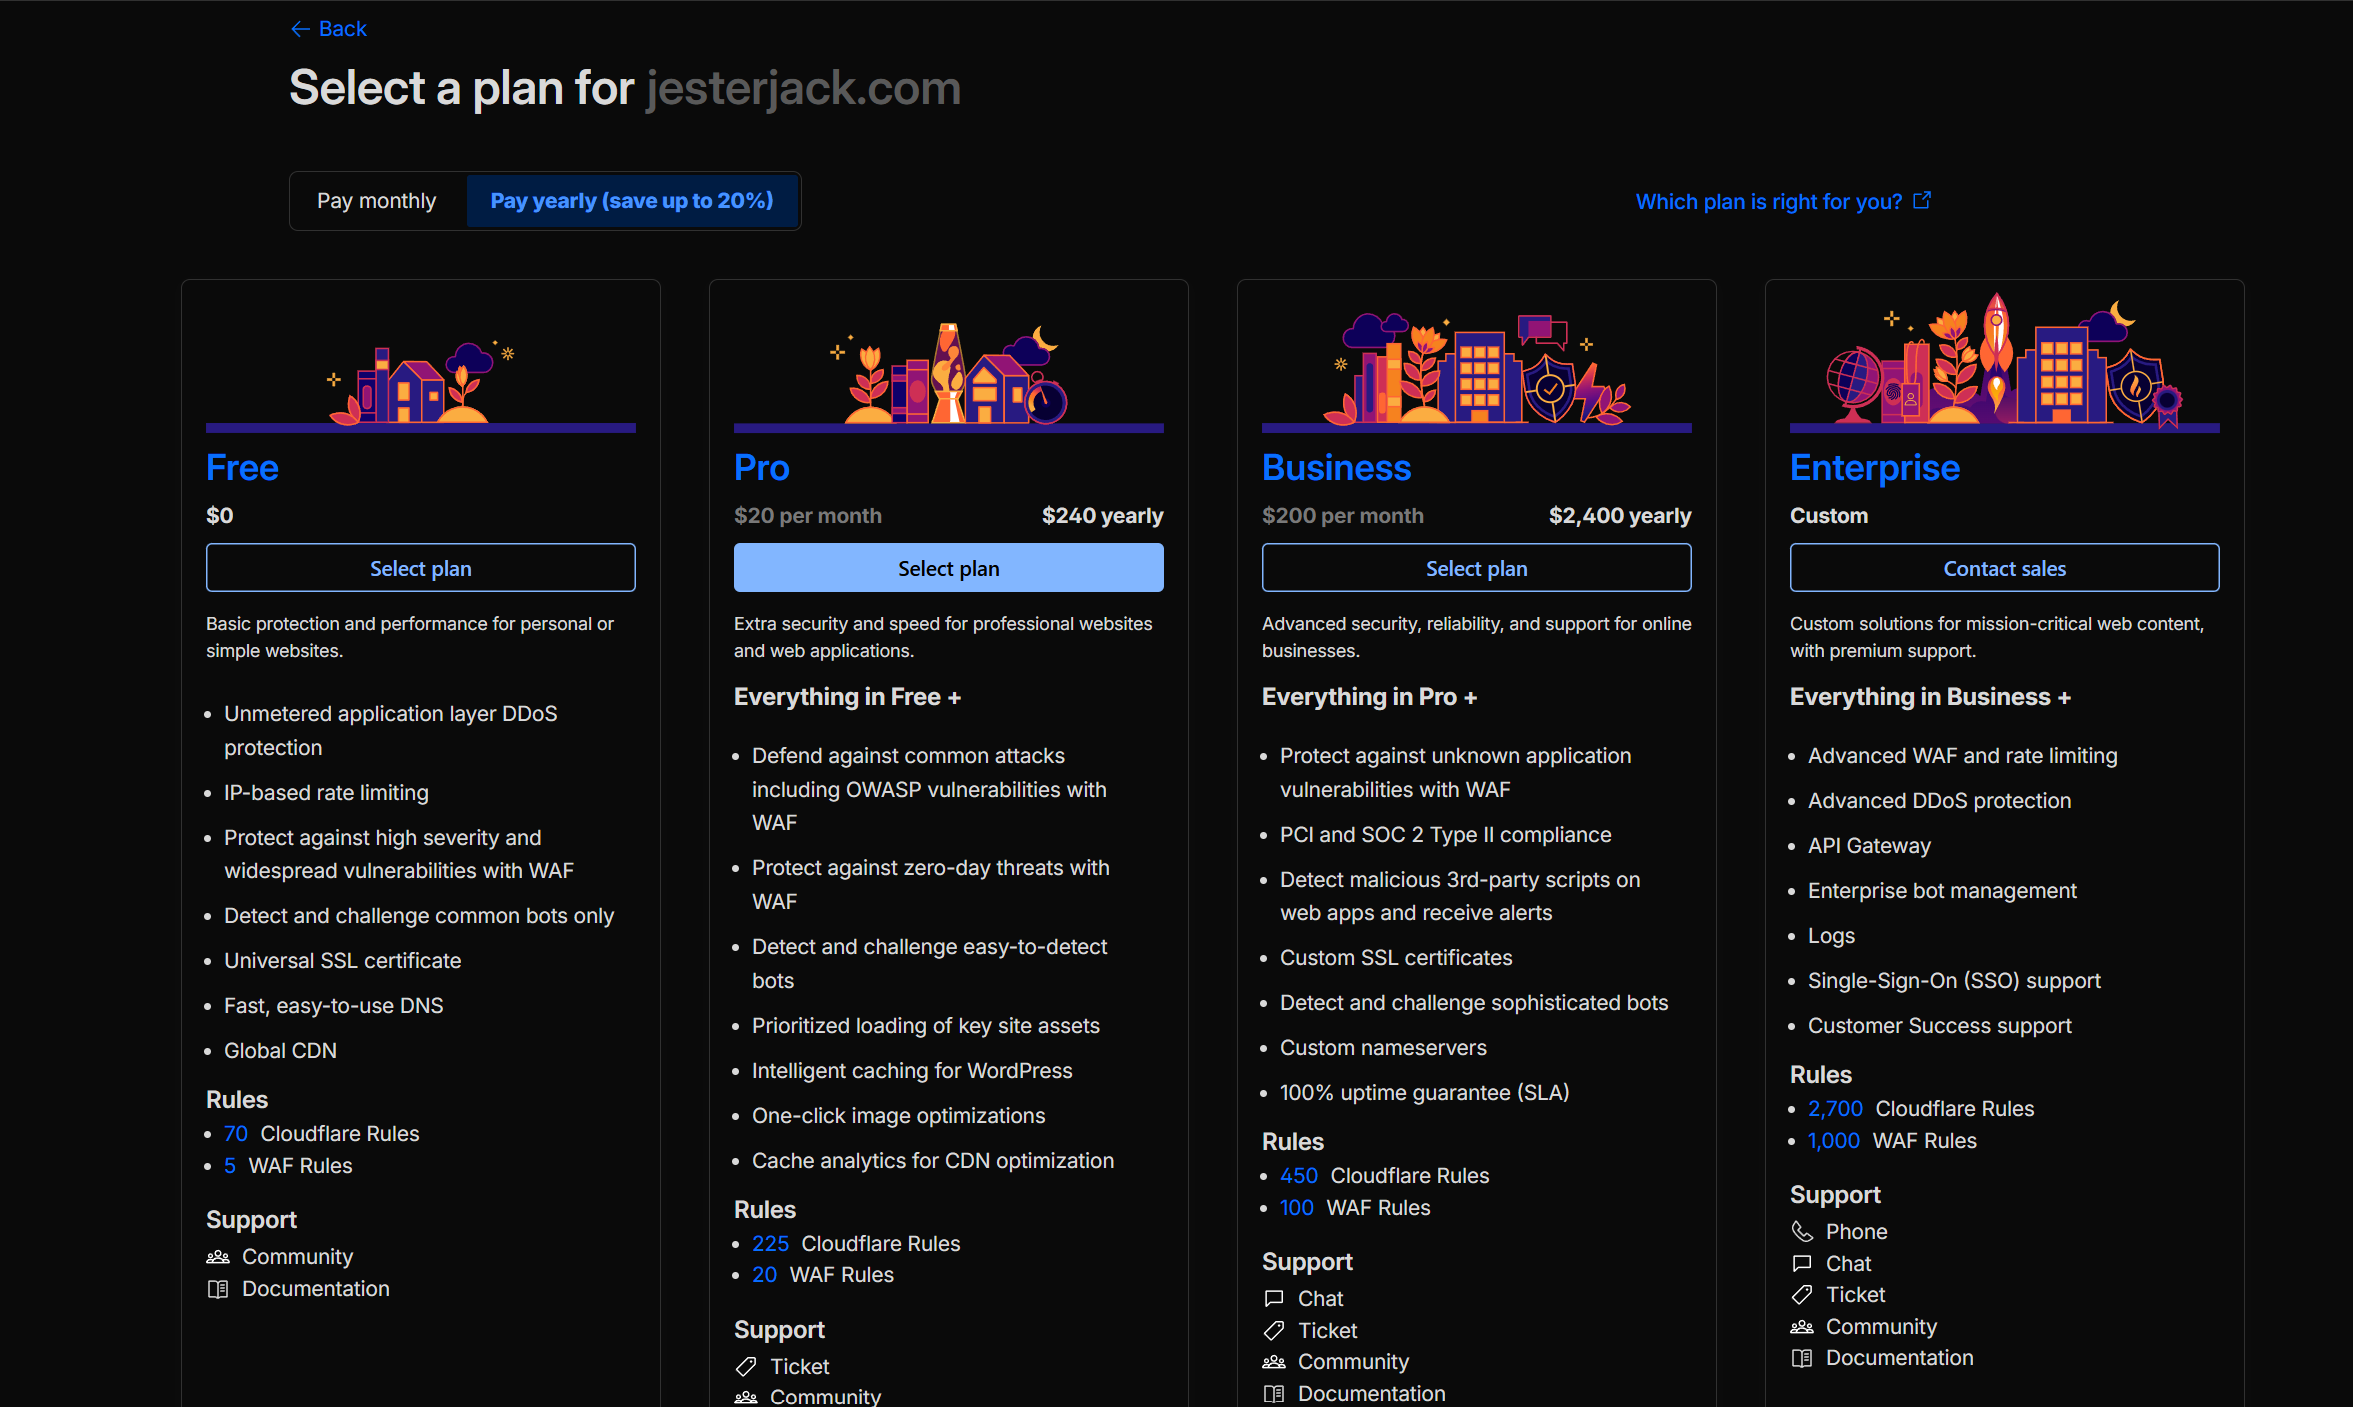
Task: Click the Chat icon under Business support
Action: pos(1274,1298)
